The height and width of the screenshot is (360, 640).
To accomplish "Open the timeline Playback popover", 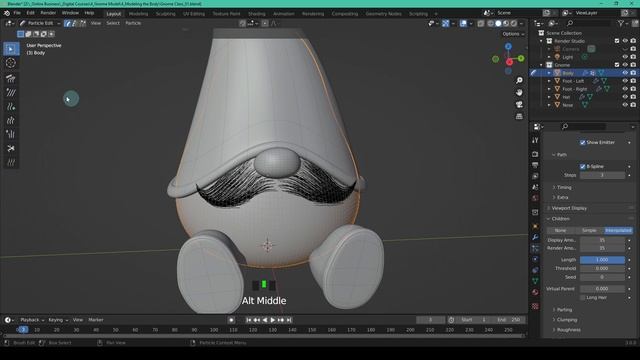I will [x=32, y=320].
